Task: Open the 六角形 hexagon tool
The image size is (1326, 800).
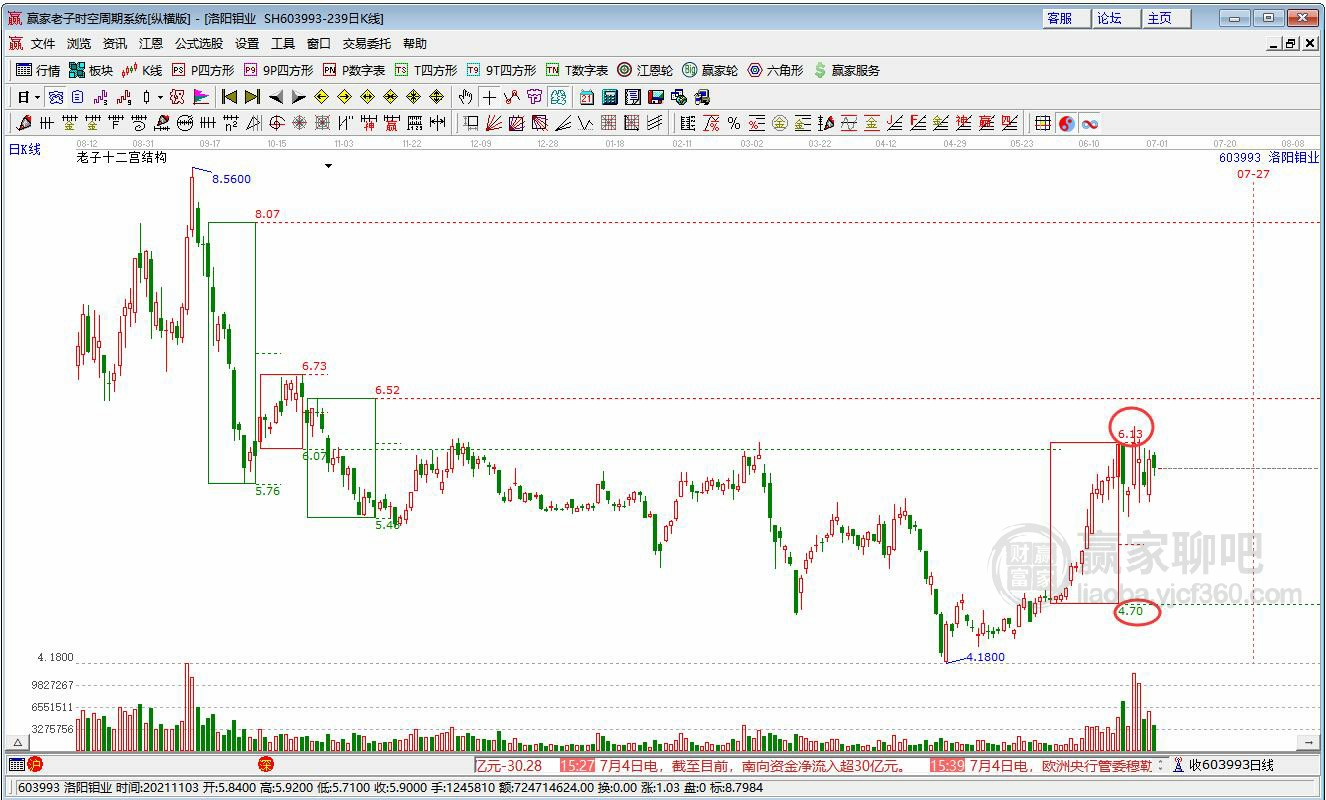Action: point(776,70)
